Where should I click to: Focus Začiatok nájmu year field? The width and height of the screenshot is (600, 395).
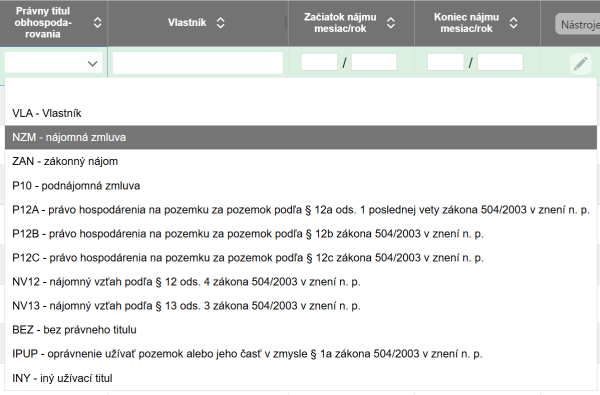click(x=374, y=62)
